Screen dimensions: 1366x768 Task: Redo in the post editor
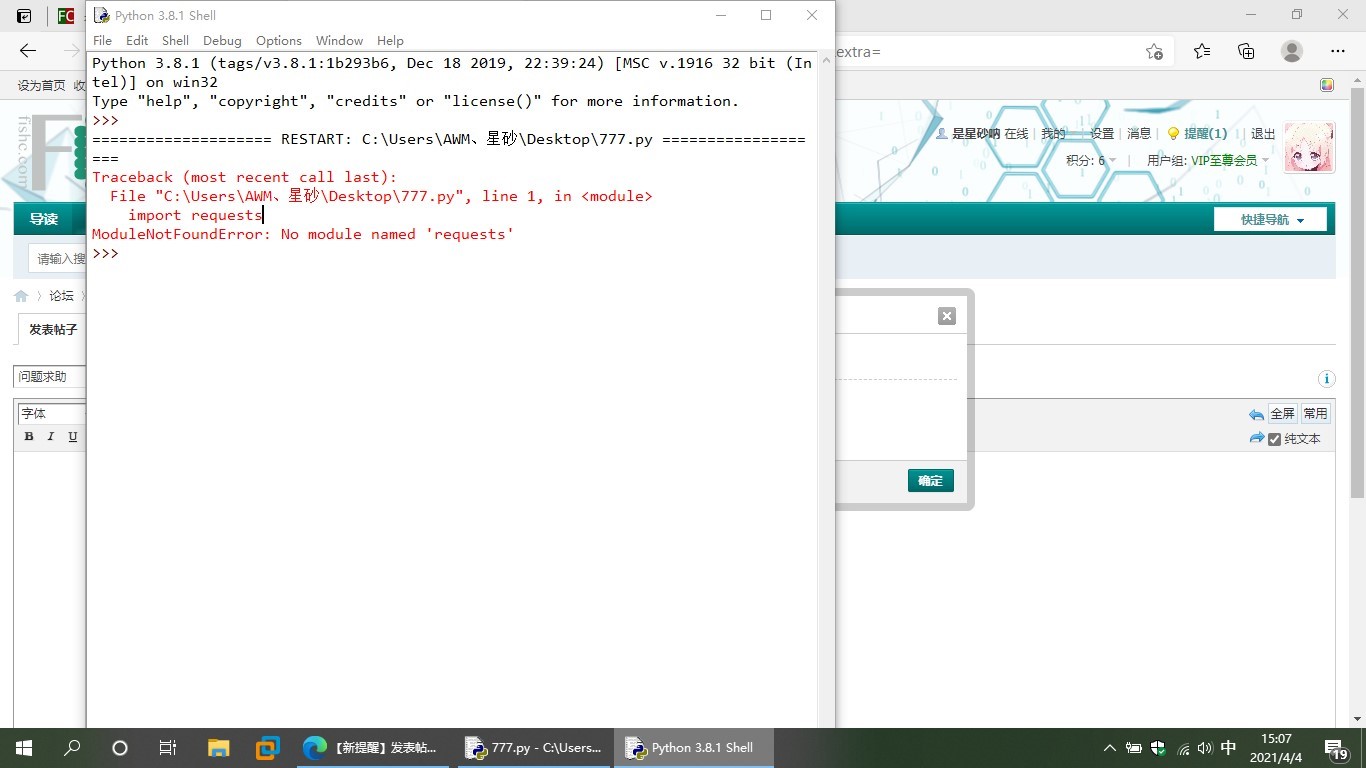(1256, 438)
